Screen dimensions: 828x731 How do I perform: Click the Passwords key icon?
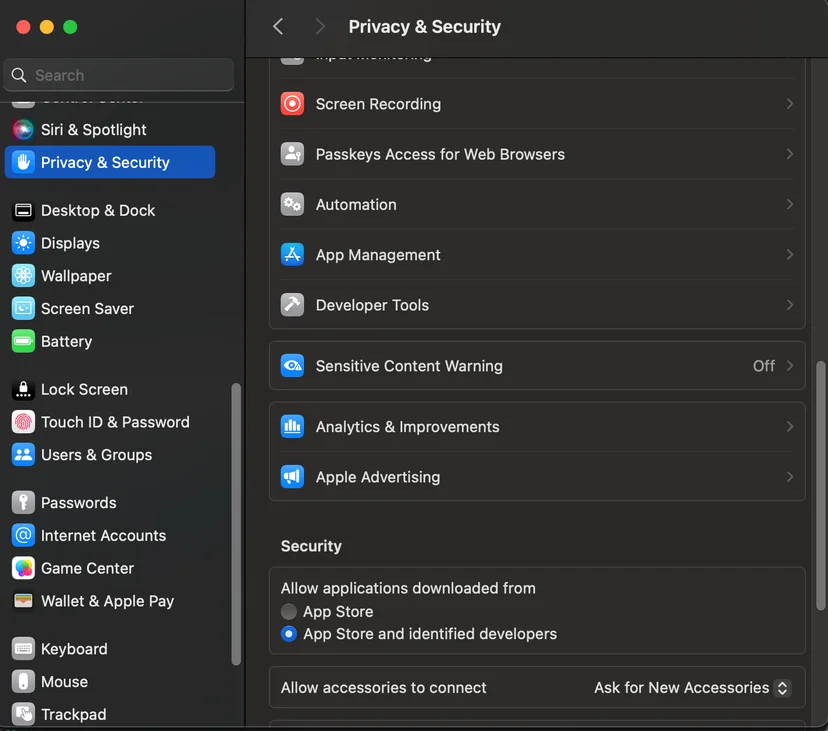point(23,503)
